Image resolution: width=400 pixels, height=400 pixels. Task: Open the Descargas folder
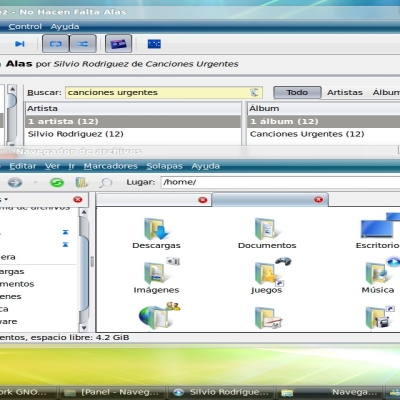pyautogui.click(x=156, y=233)
